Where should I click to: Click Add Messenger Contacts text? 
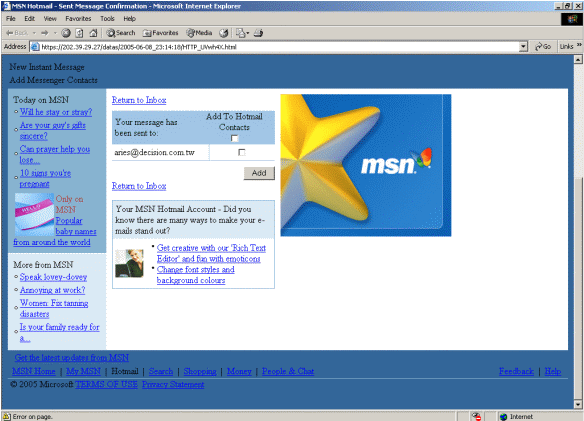[x=54, y=80]
